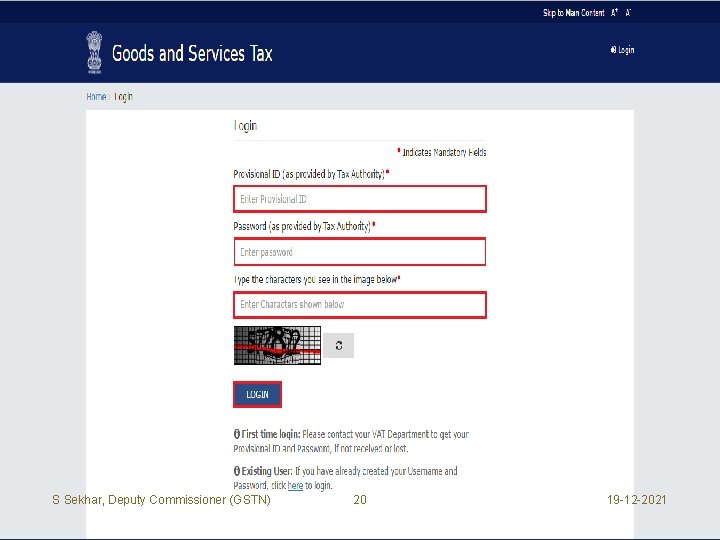Click 'Password (as provided by Tax Authority)' label
The image size is (720, 540).
pyautogui.click(x=304, y=226)
